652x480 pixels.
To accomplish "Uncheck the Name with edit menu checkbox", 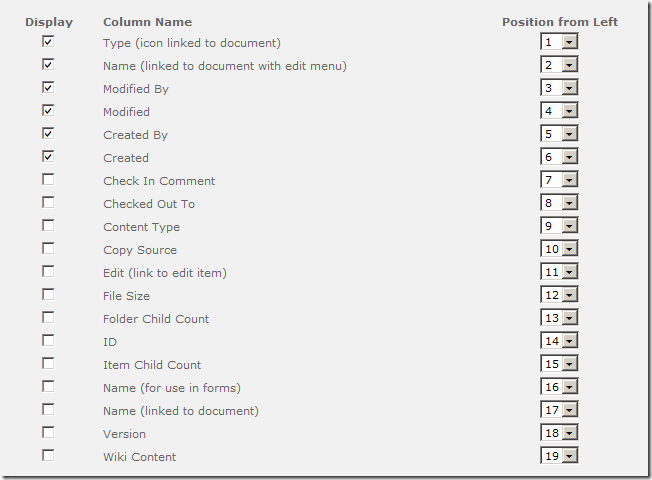I will pyautogui.click(x=48, y=65).
